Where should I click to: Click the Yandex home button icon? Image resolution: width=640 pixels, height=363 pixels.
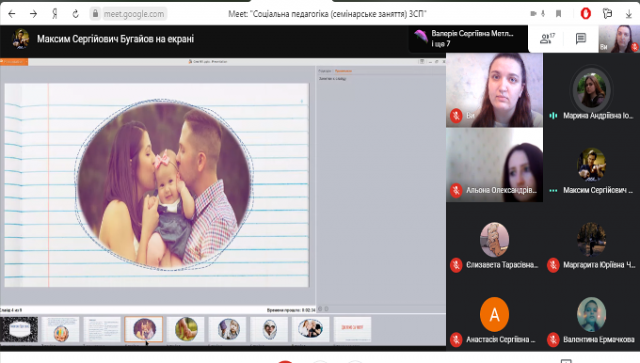(x=55, y=14)
